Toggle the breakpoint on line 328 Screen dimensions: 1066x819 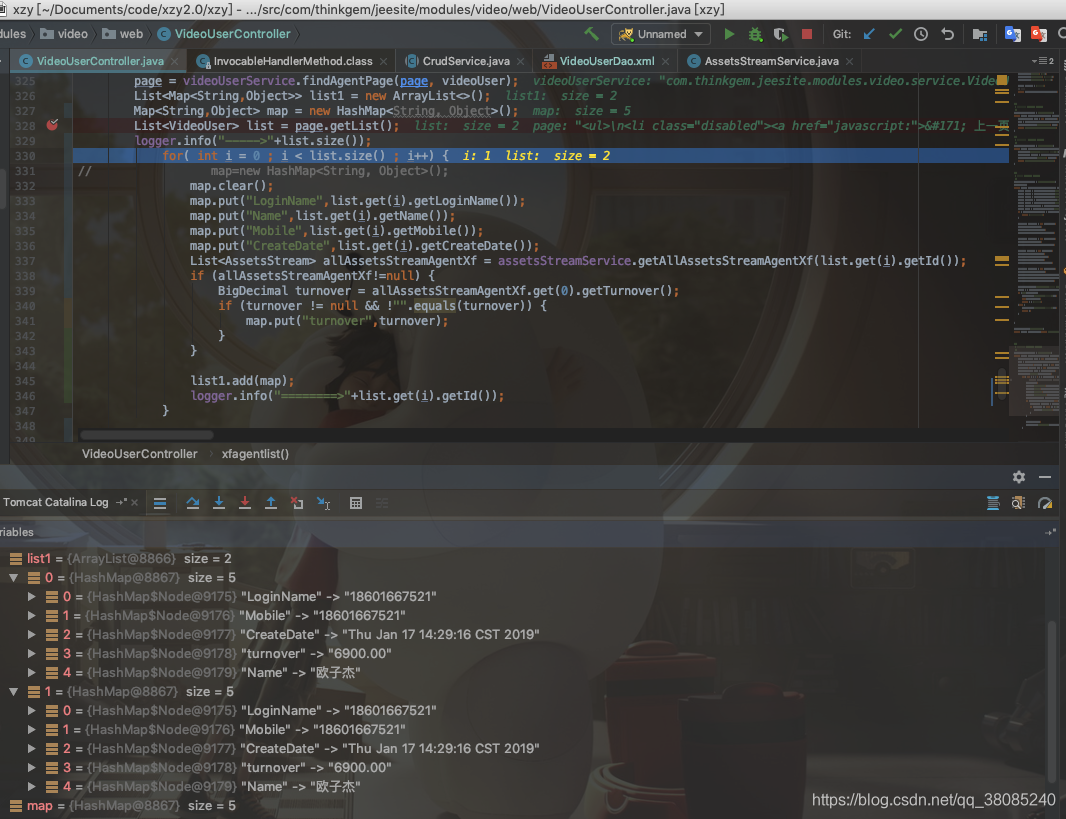[x=52, y=125]
